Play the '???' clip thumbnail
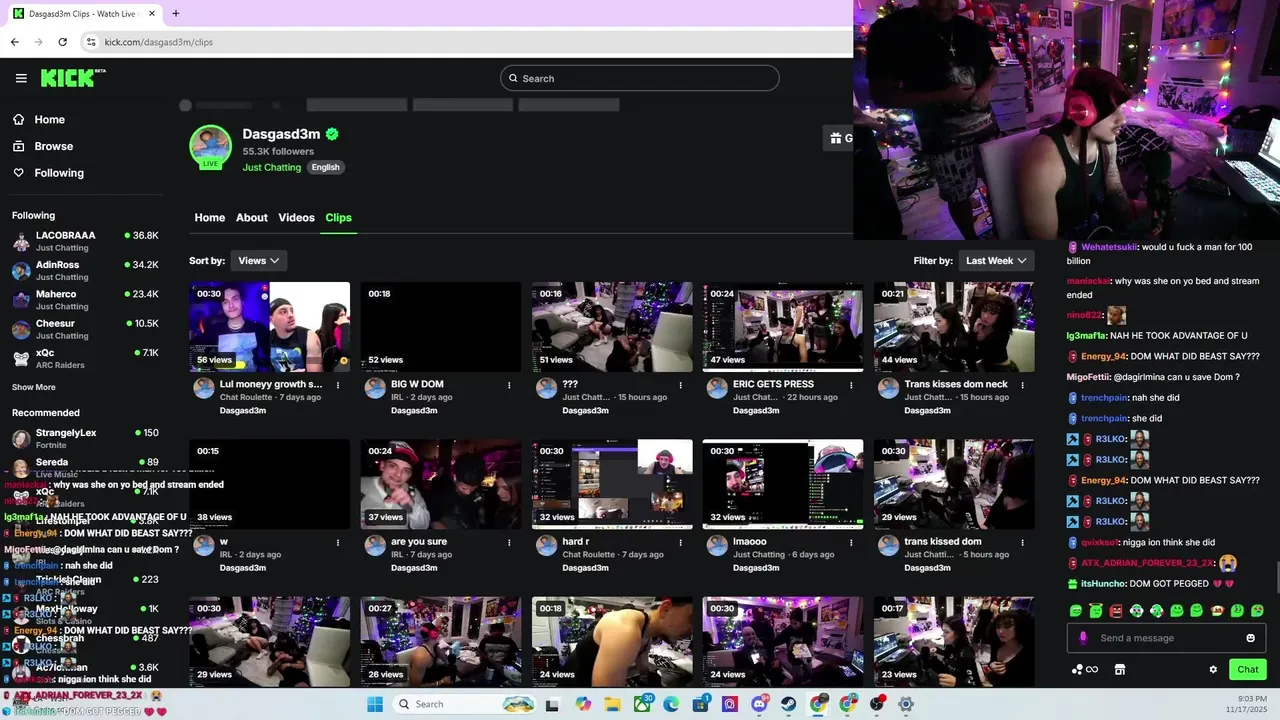The width and height of the screenshot is (1280, 720). (x=612, y=327)
